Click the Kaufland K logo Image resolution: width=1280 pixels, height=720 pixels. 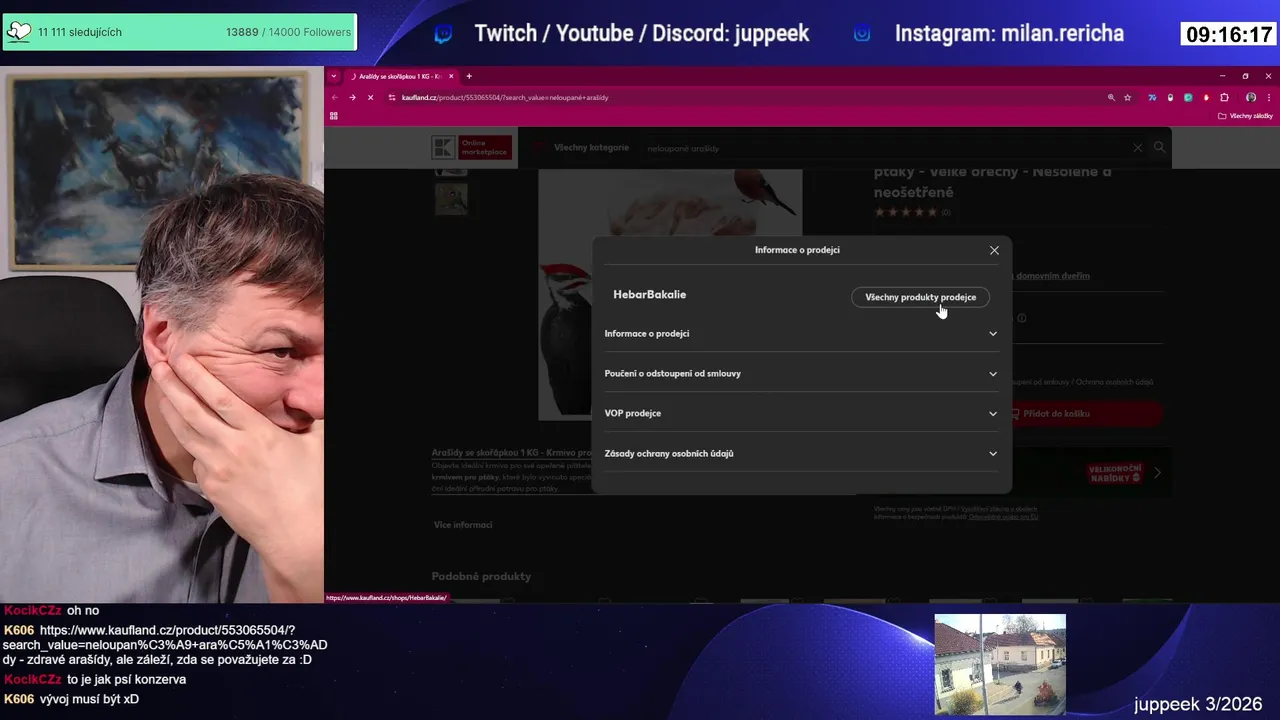click(443, 148)
